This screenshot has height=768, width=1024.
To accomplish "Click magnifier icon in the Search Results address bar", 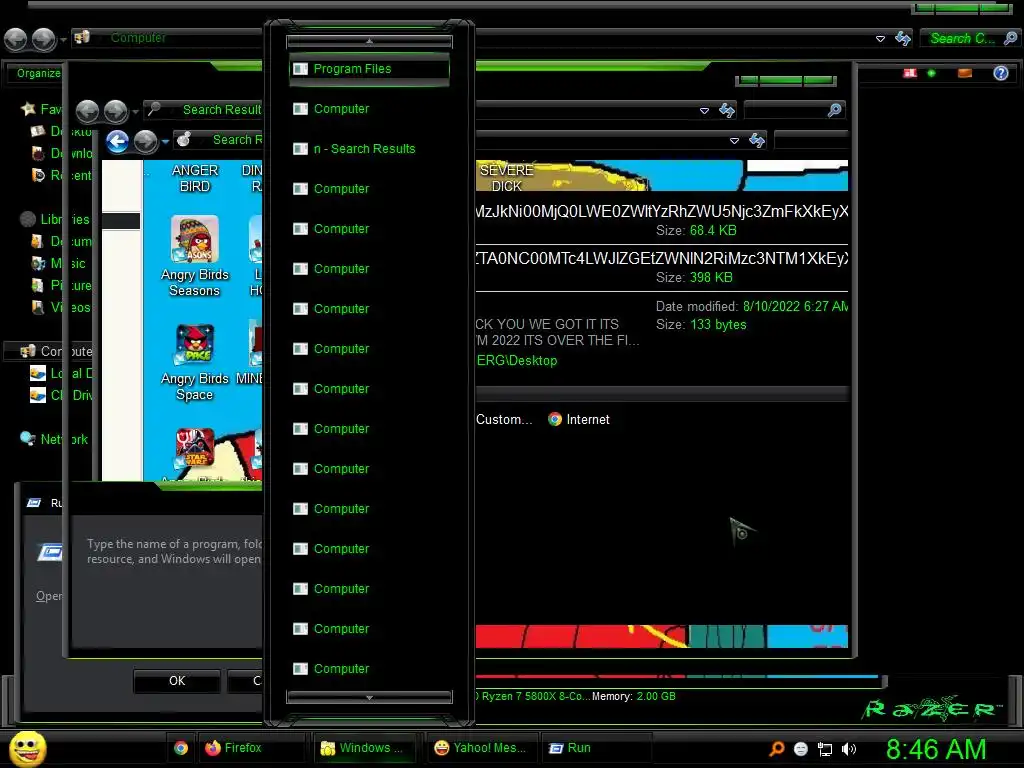I will [x=154, y=109].
